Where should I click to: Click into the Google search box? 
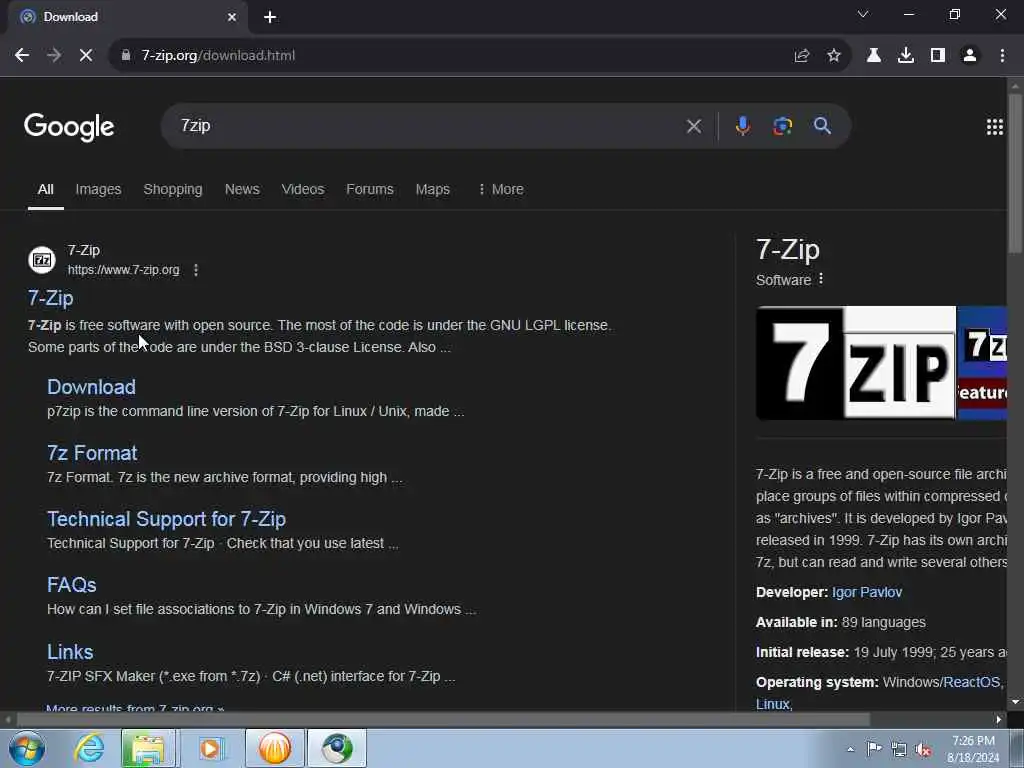[424, 126]
